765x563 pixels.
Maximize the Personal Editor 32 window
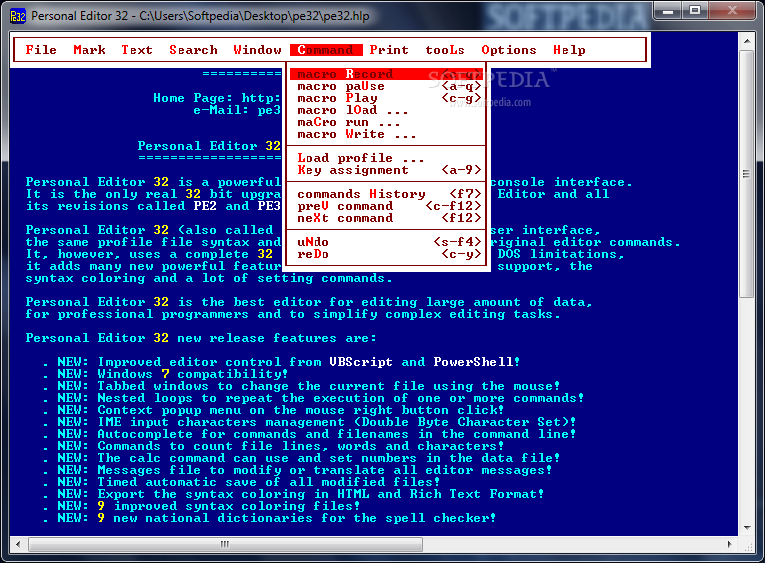point(695,11)
